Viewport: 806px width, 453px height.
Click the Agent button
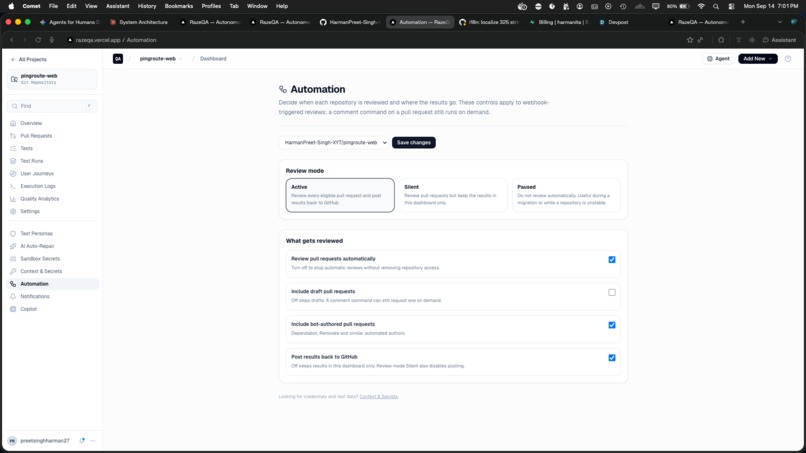[718, 59]
